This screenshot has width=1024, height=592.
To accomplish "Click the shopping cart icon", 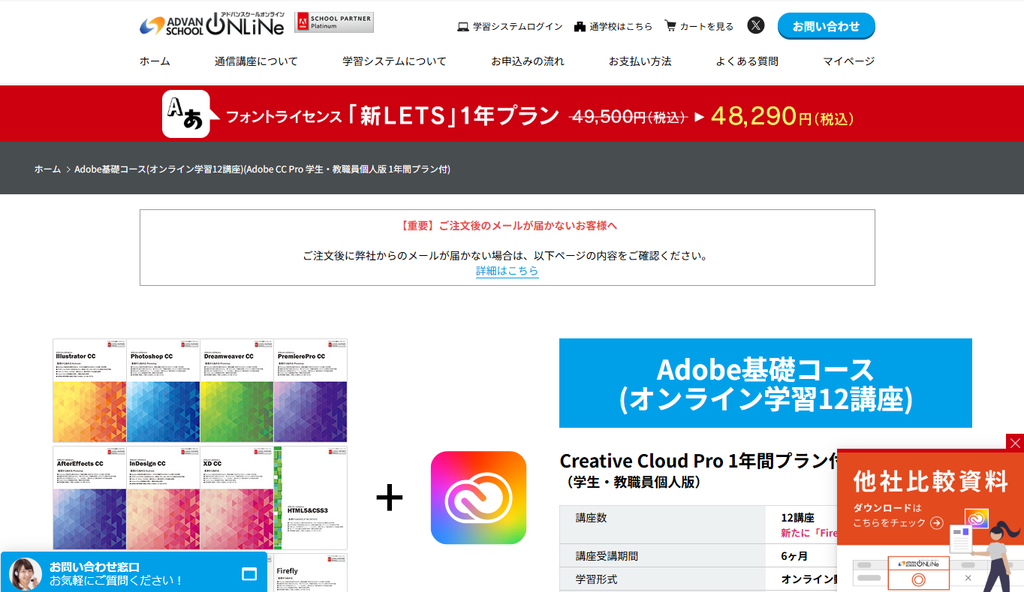I will (x=670, y=26).
